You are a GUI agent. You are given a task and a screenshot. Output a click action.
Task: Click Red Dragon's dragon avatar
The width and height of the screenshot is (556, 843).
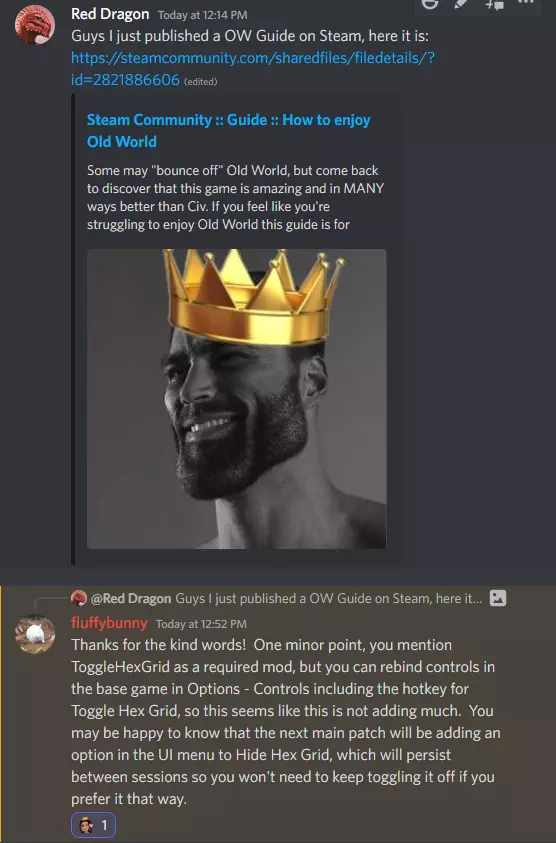point(35,25)
